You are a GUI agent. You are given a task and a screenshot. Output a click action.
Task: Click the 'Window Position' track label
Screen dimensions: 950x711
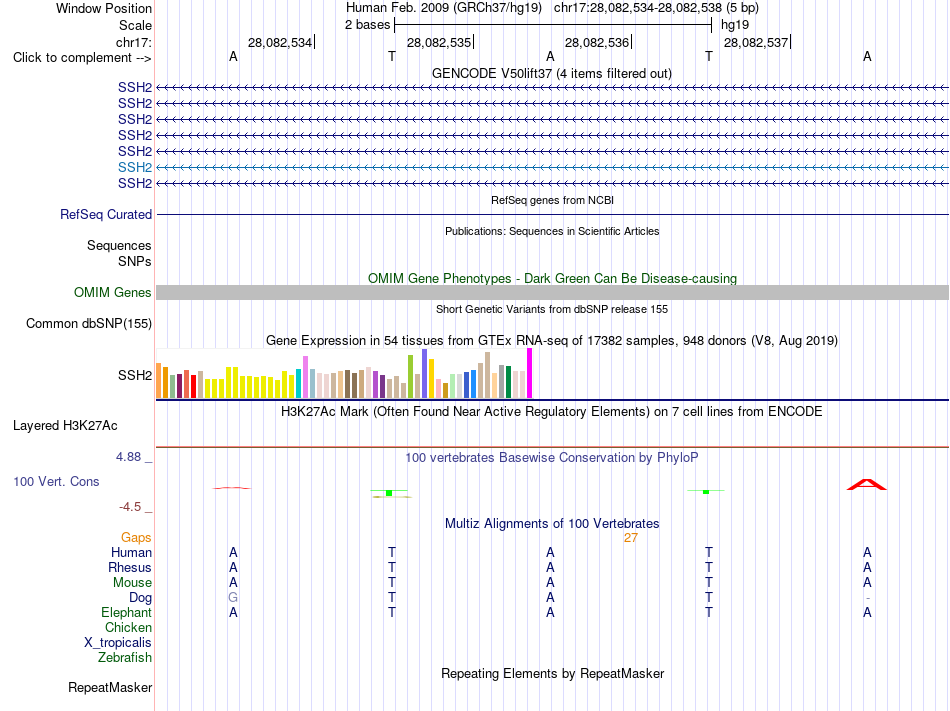[x=104, y=8]
